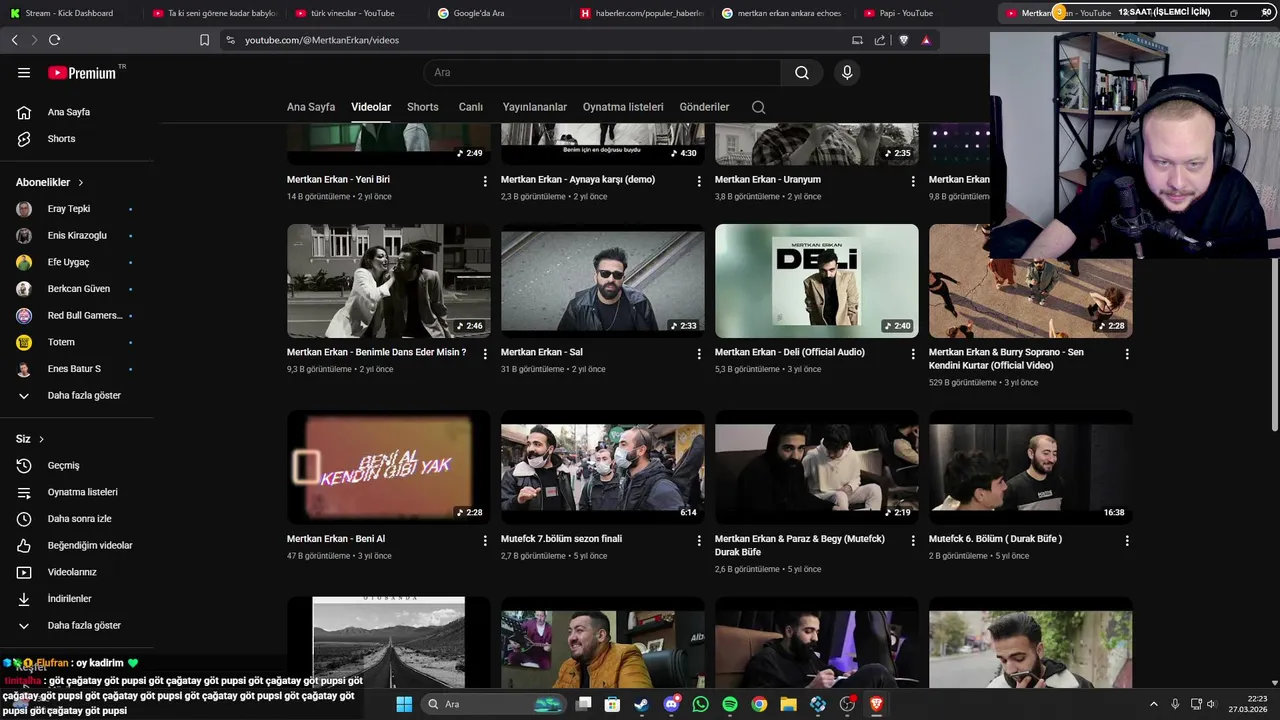This screenshot has width=1280, height=720.
Task: Open Enis Kirazoglu subscription channel
Action: click(x=77, y=236)
